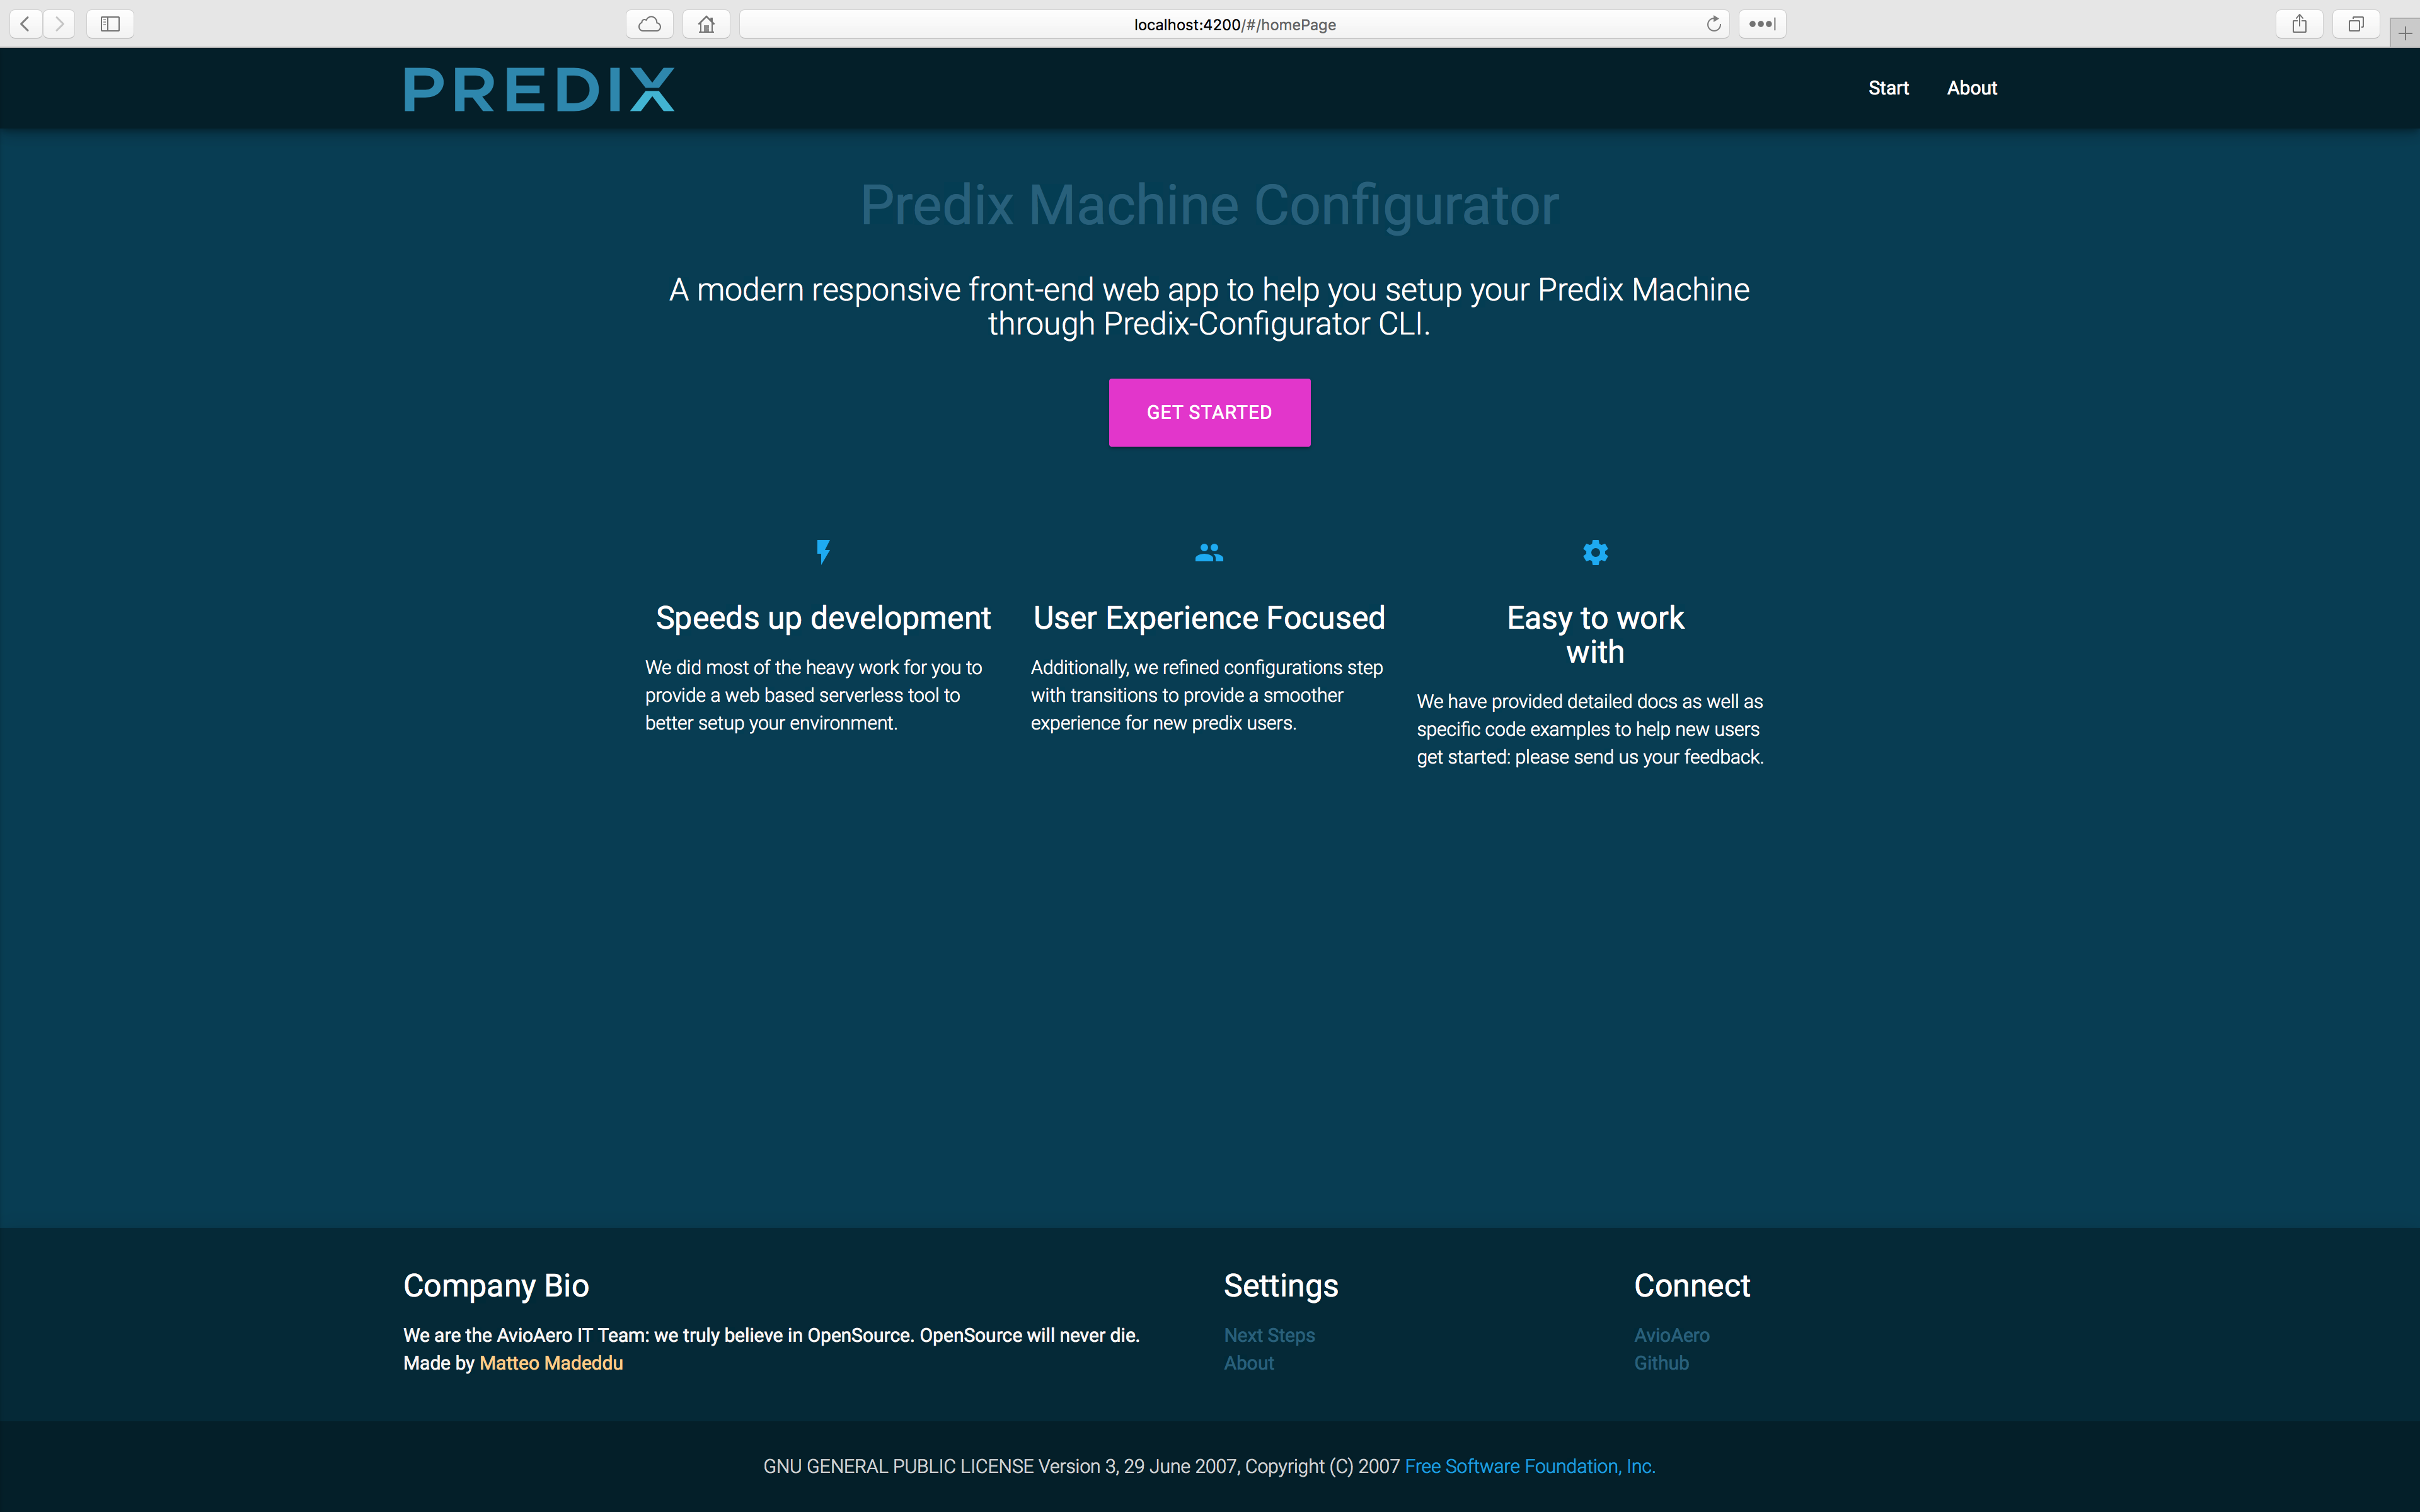The height and width of the screenshot is (1512, 2420).
Task: Go back using browser back arrow
Action: 25,24
